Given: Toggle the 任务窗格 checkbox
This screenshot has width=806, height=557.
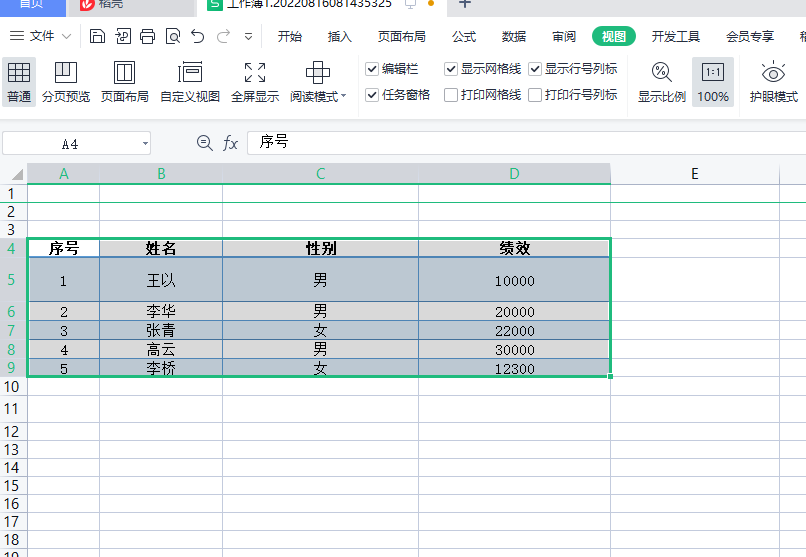Looking at the screenshot, I should [x=372, y=95].
